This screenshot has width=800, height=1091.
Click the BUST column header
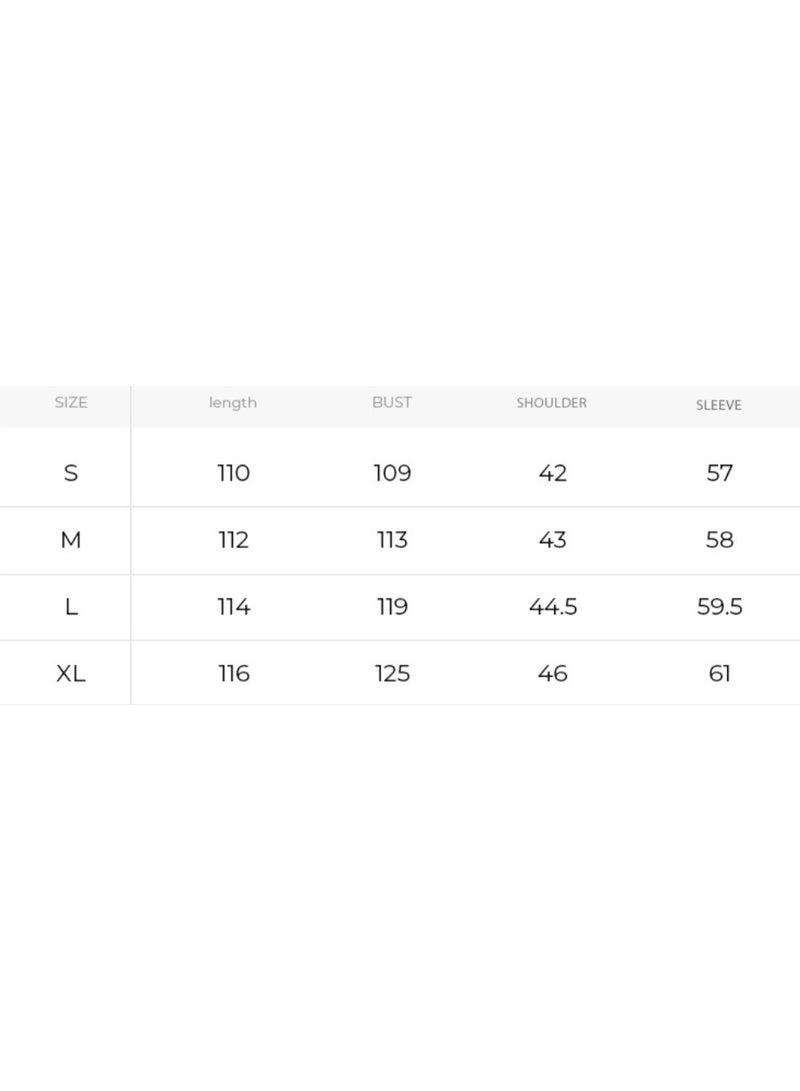point(392,402)
